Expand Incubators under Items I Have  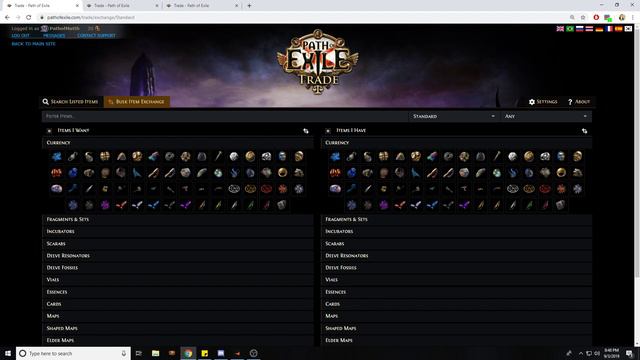coord(456,231)
